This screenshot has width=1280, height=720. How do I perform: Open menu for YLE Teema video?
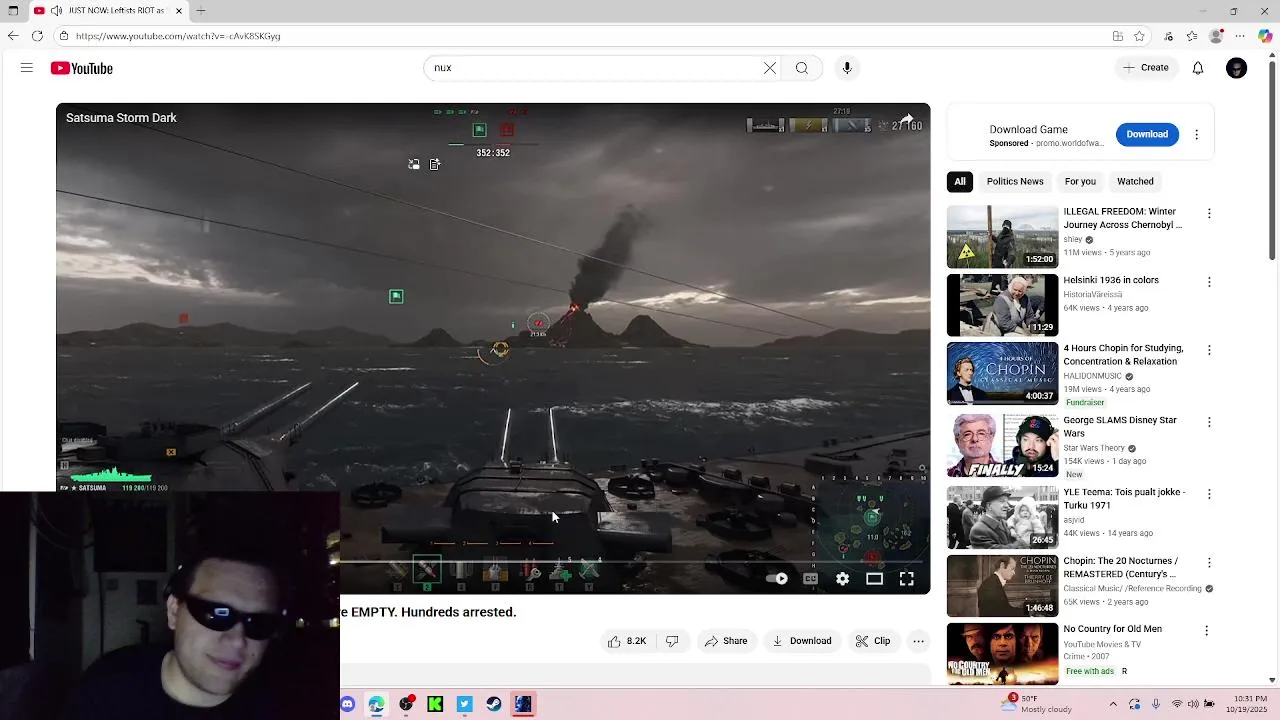coord(1209,494)
